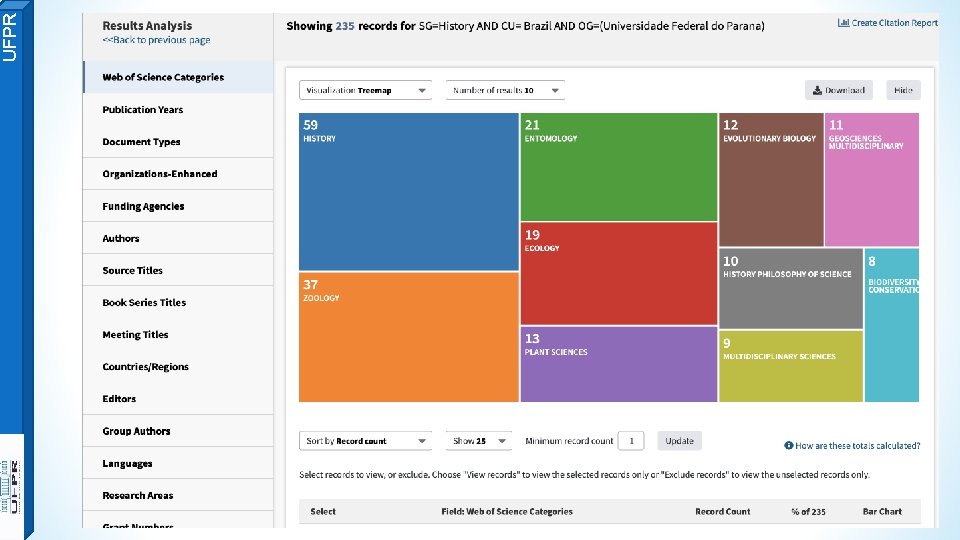
Task: Click the info icon beside totals help
Action: click(x=789, y=446)
